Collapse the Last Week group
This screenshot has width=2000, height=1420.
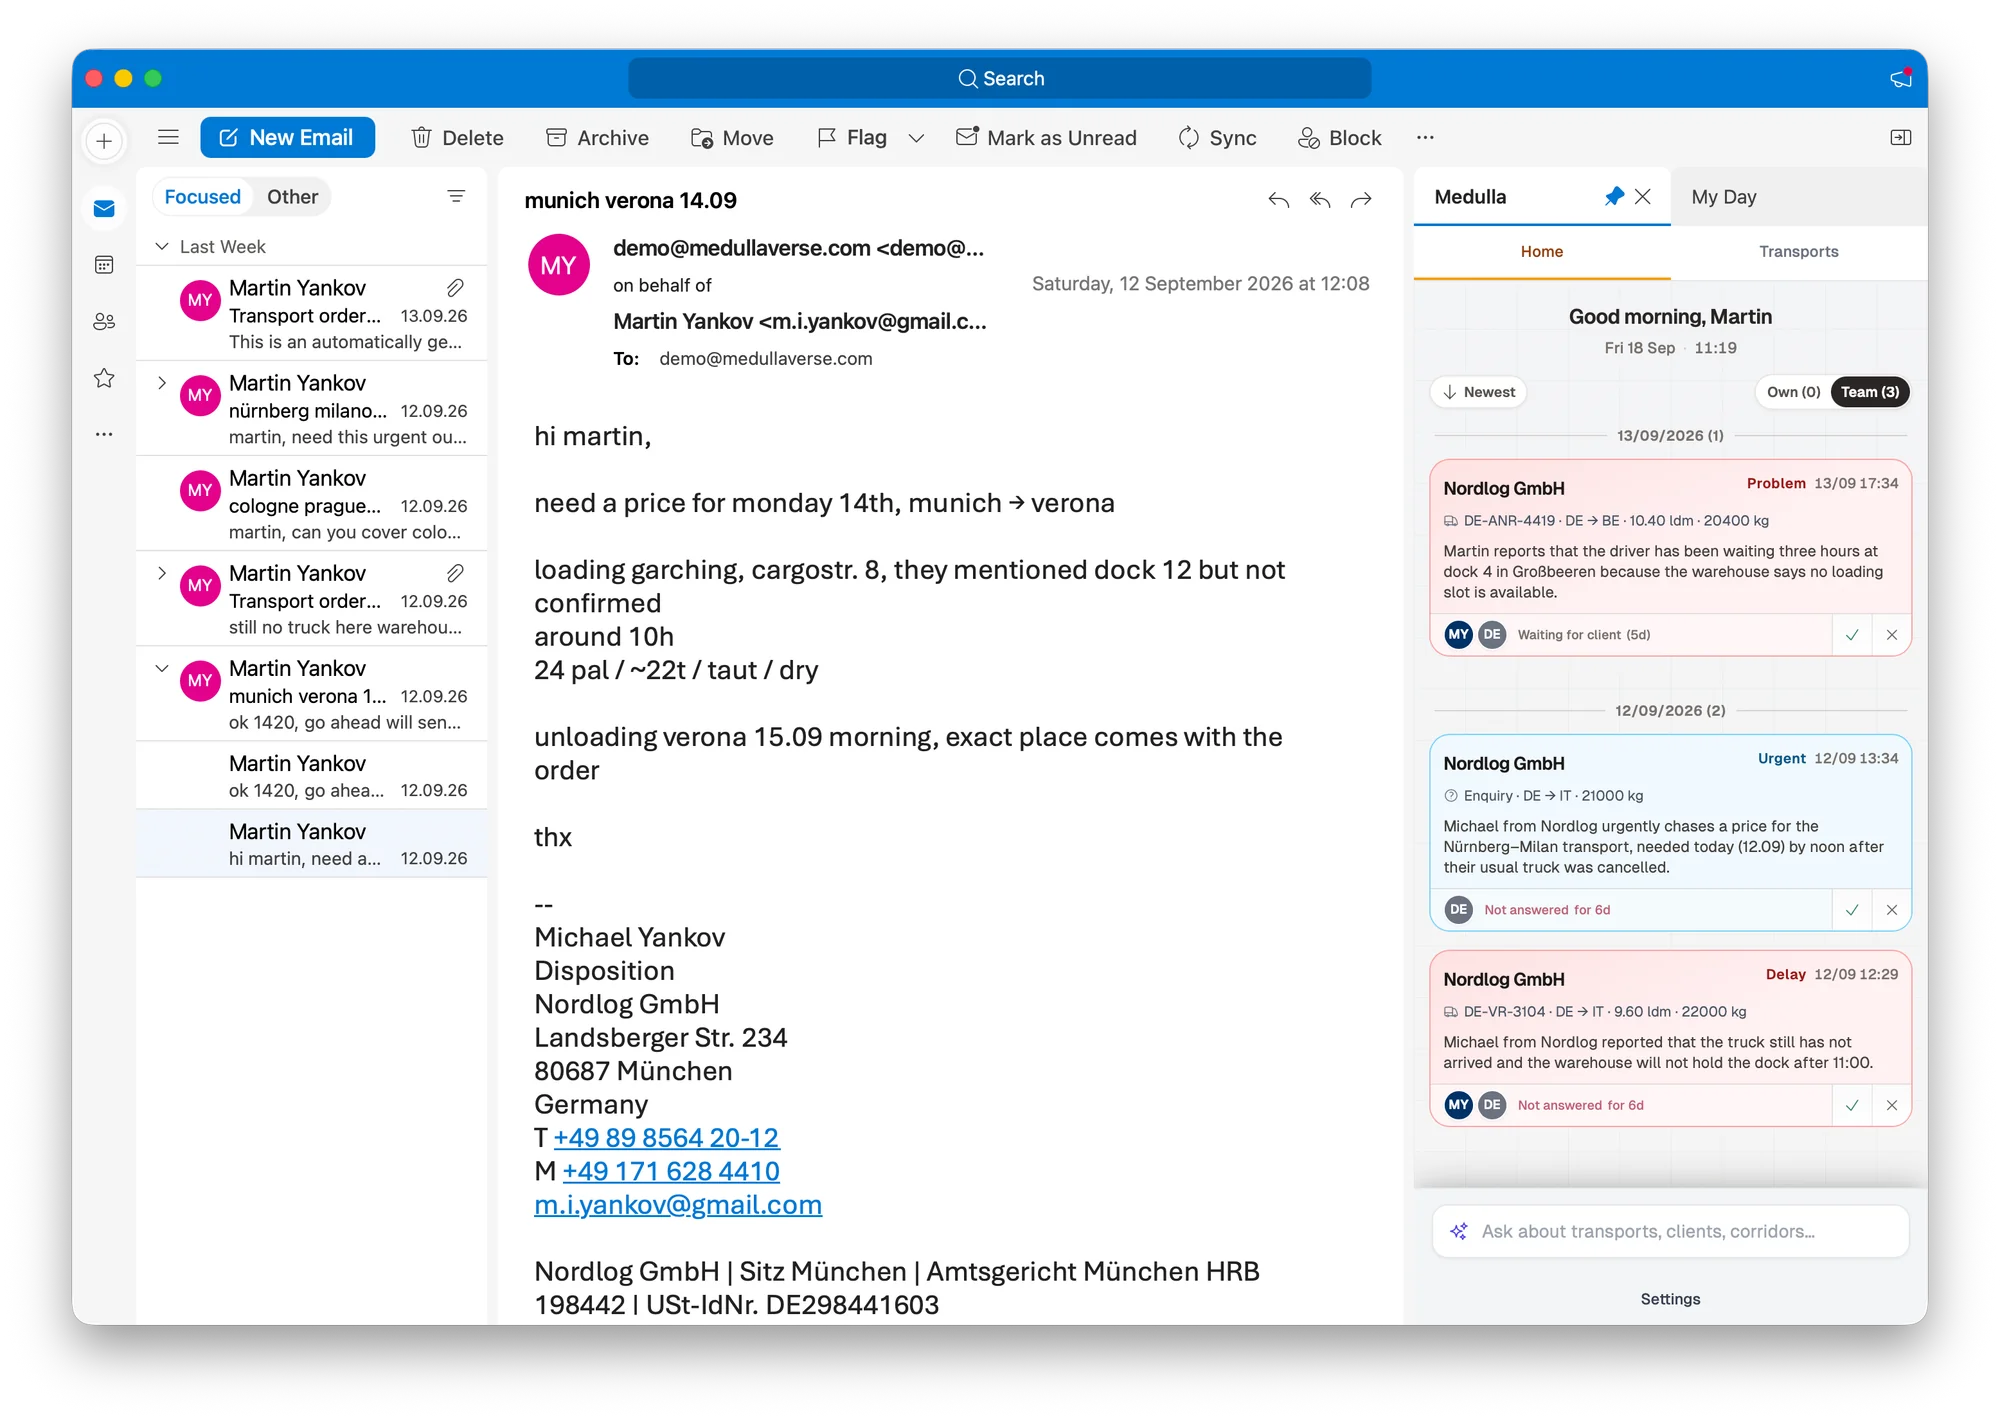pyautogui.click(x=162, y=246)
